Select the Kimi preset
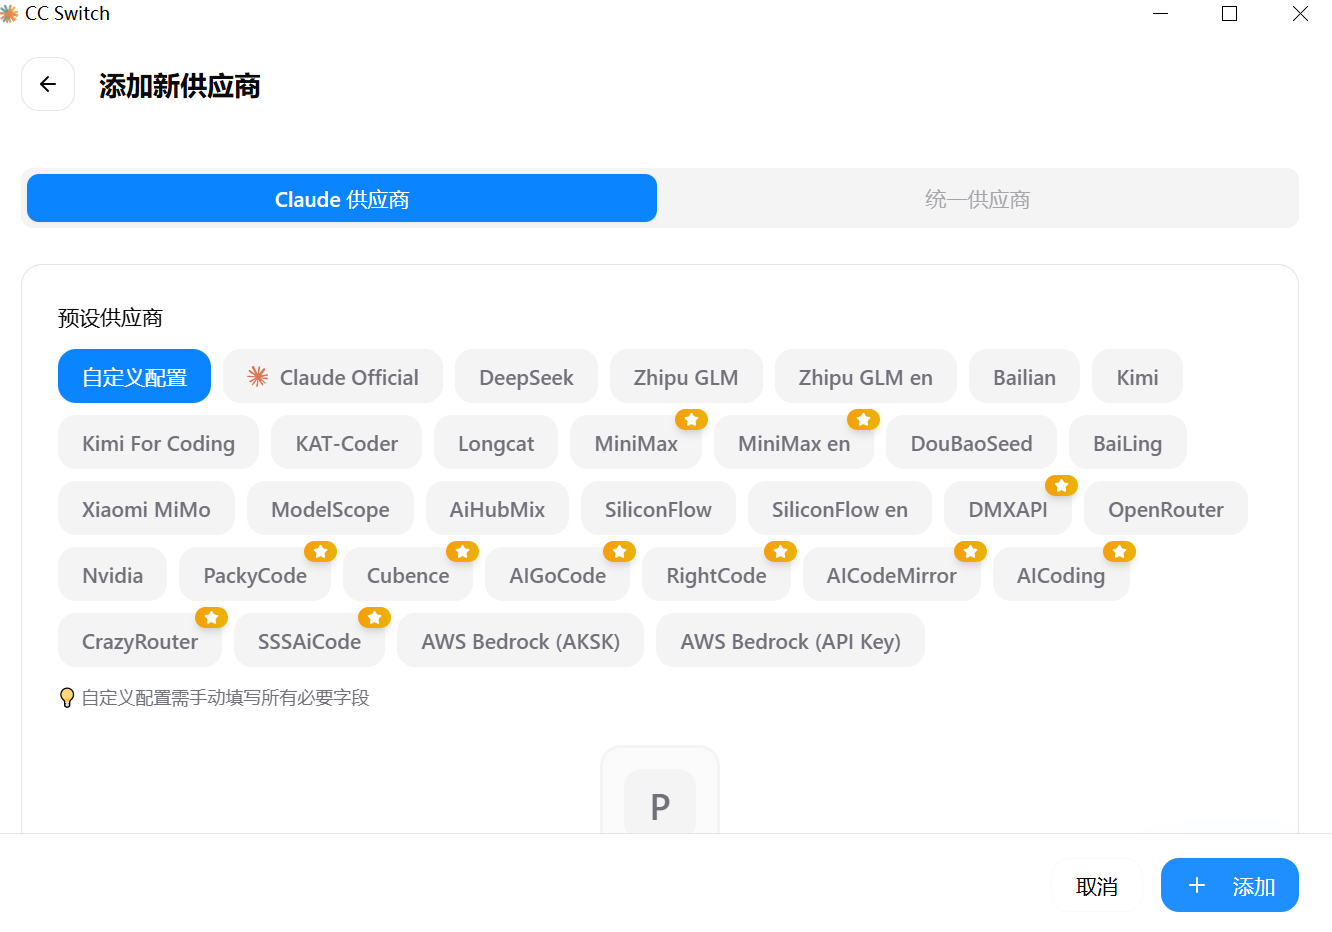Viewport: 1332px width, 932px height. click(1137, 376)
